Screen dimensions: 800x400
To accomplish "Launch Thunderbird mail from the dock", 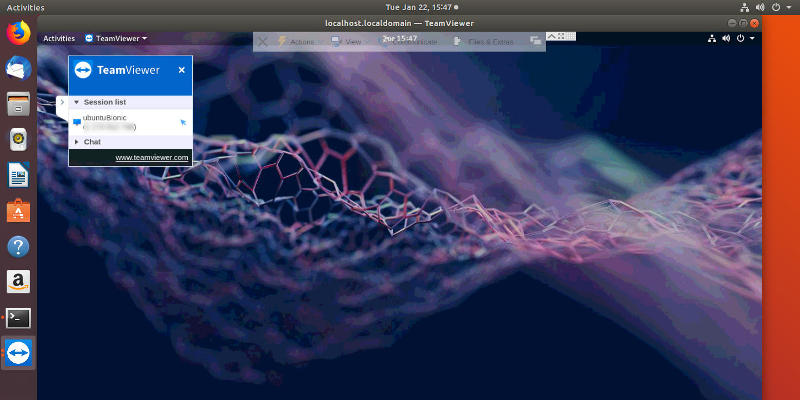I will 18,68.
